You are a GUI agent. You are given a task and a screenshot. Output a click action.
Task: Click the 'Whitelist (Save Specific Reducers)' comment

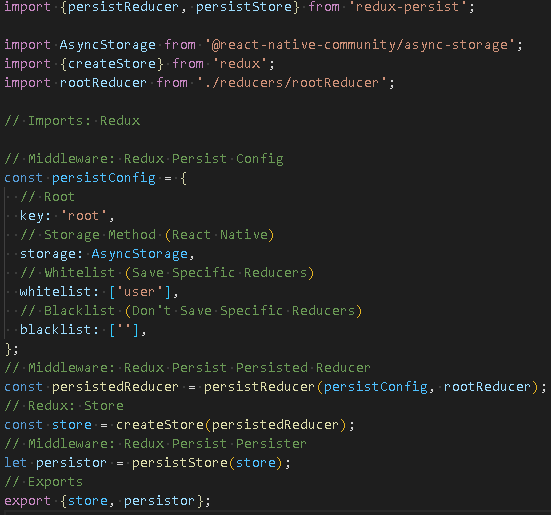click(167, 273)
